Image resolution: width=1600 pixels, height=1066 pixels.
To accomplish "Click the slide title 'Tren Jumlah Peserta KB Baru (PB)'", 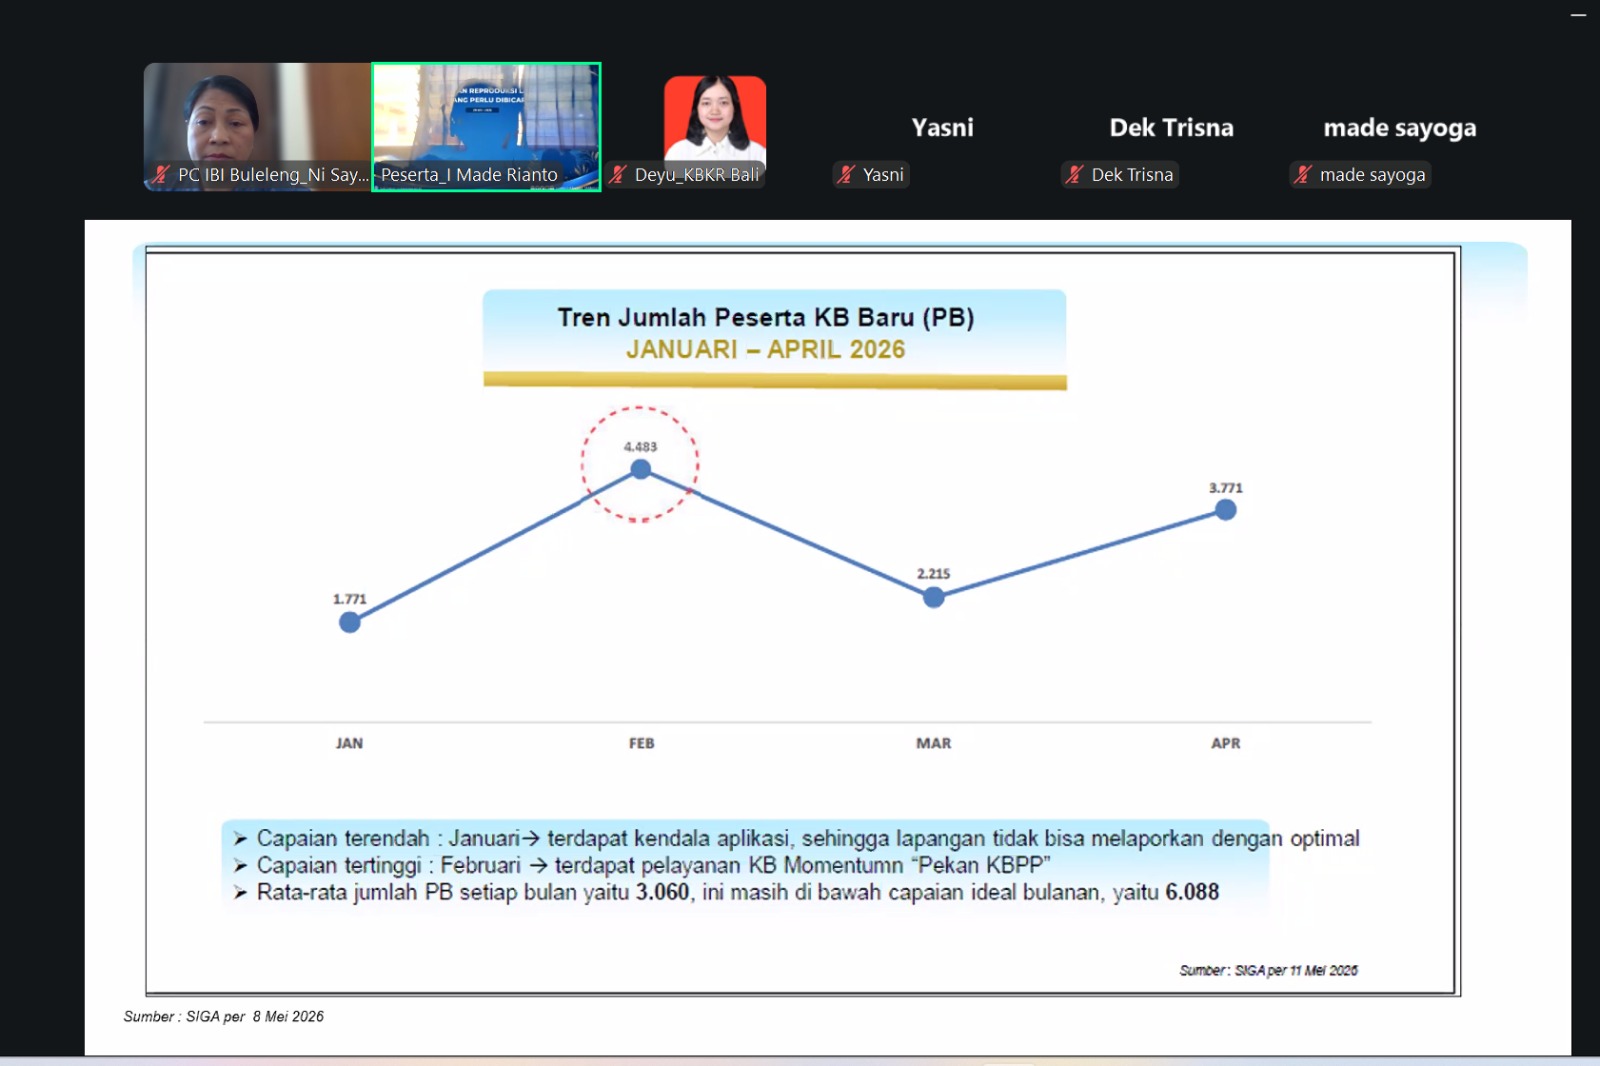I will 766,317.
